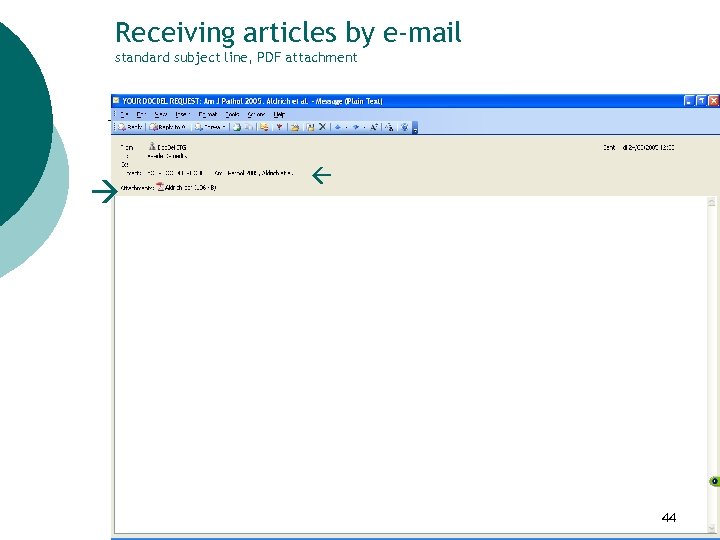This screenshot has height=540, width=720.
Task: Click inside the empty message body area
Action: click(x=410, y=365)
